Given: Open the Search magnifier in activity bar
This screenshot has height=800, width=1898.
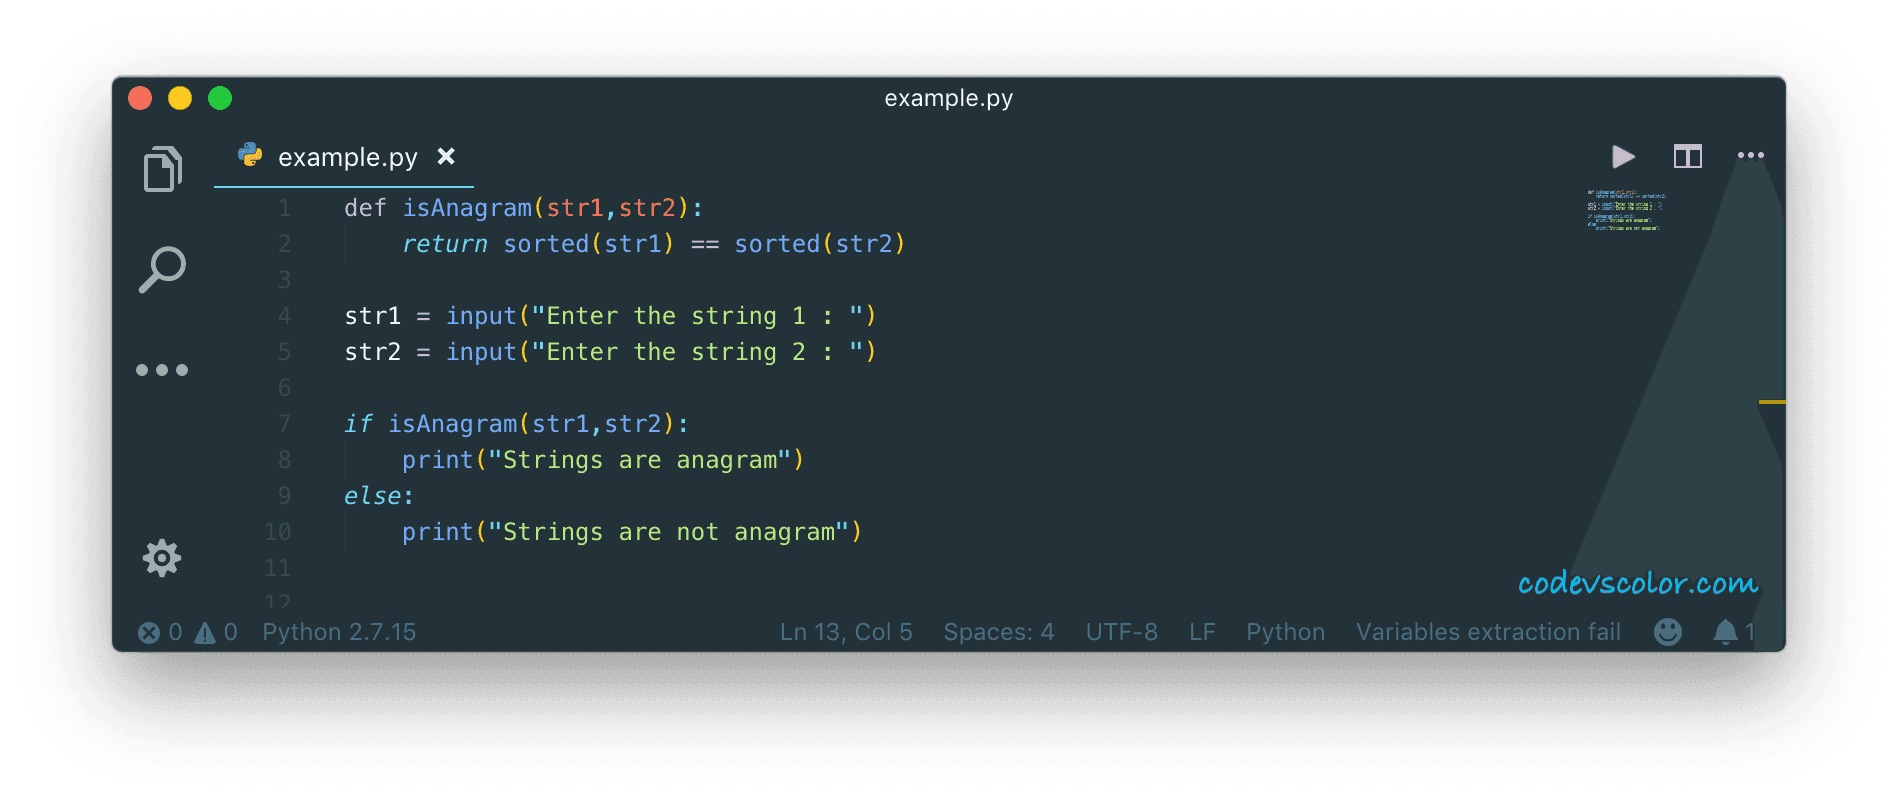Looking at the screenshot, I should coord(162,269).
